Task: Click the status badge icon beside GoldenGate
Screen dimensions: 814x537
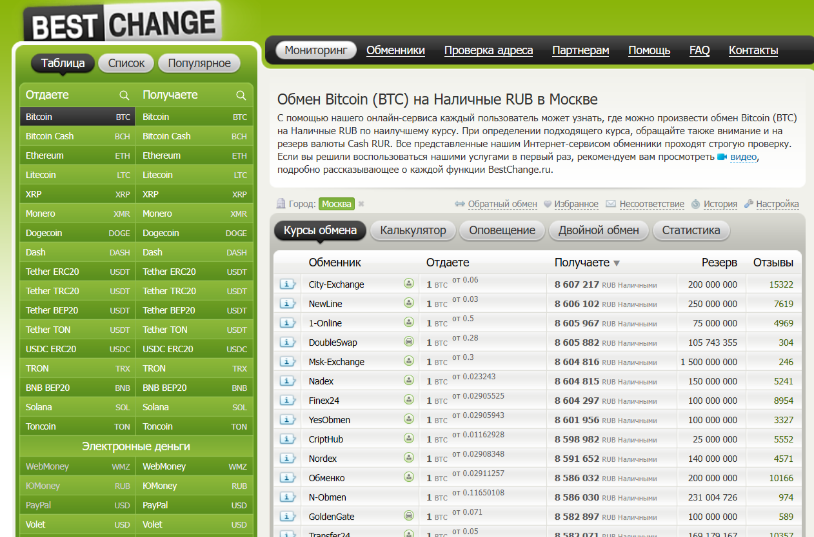Action: click(409, 516)
